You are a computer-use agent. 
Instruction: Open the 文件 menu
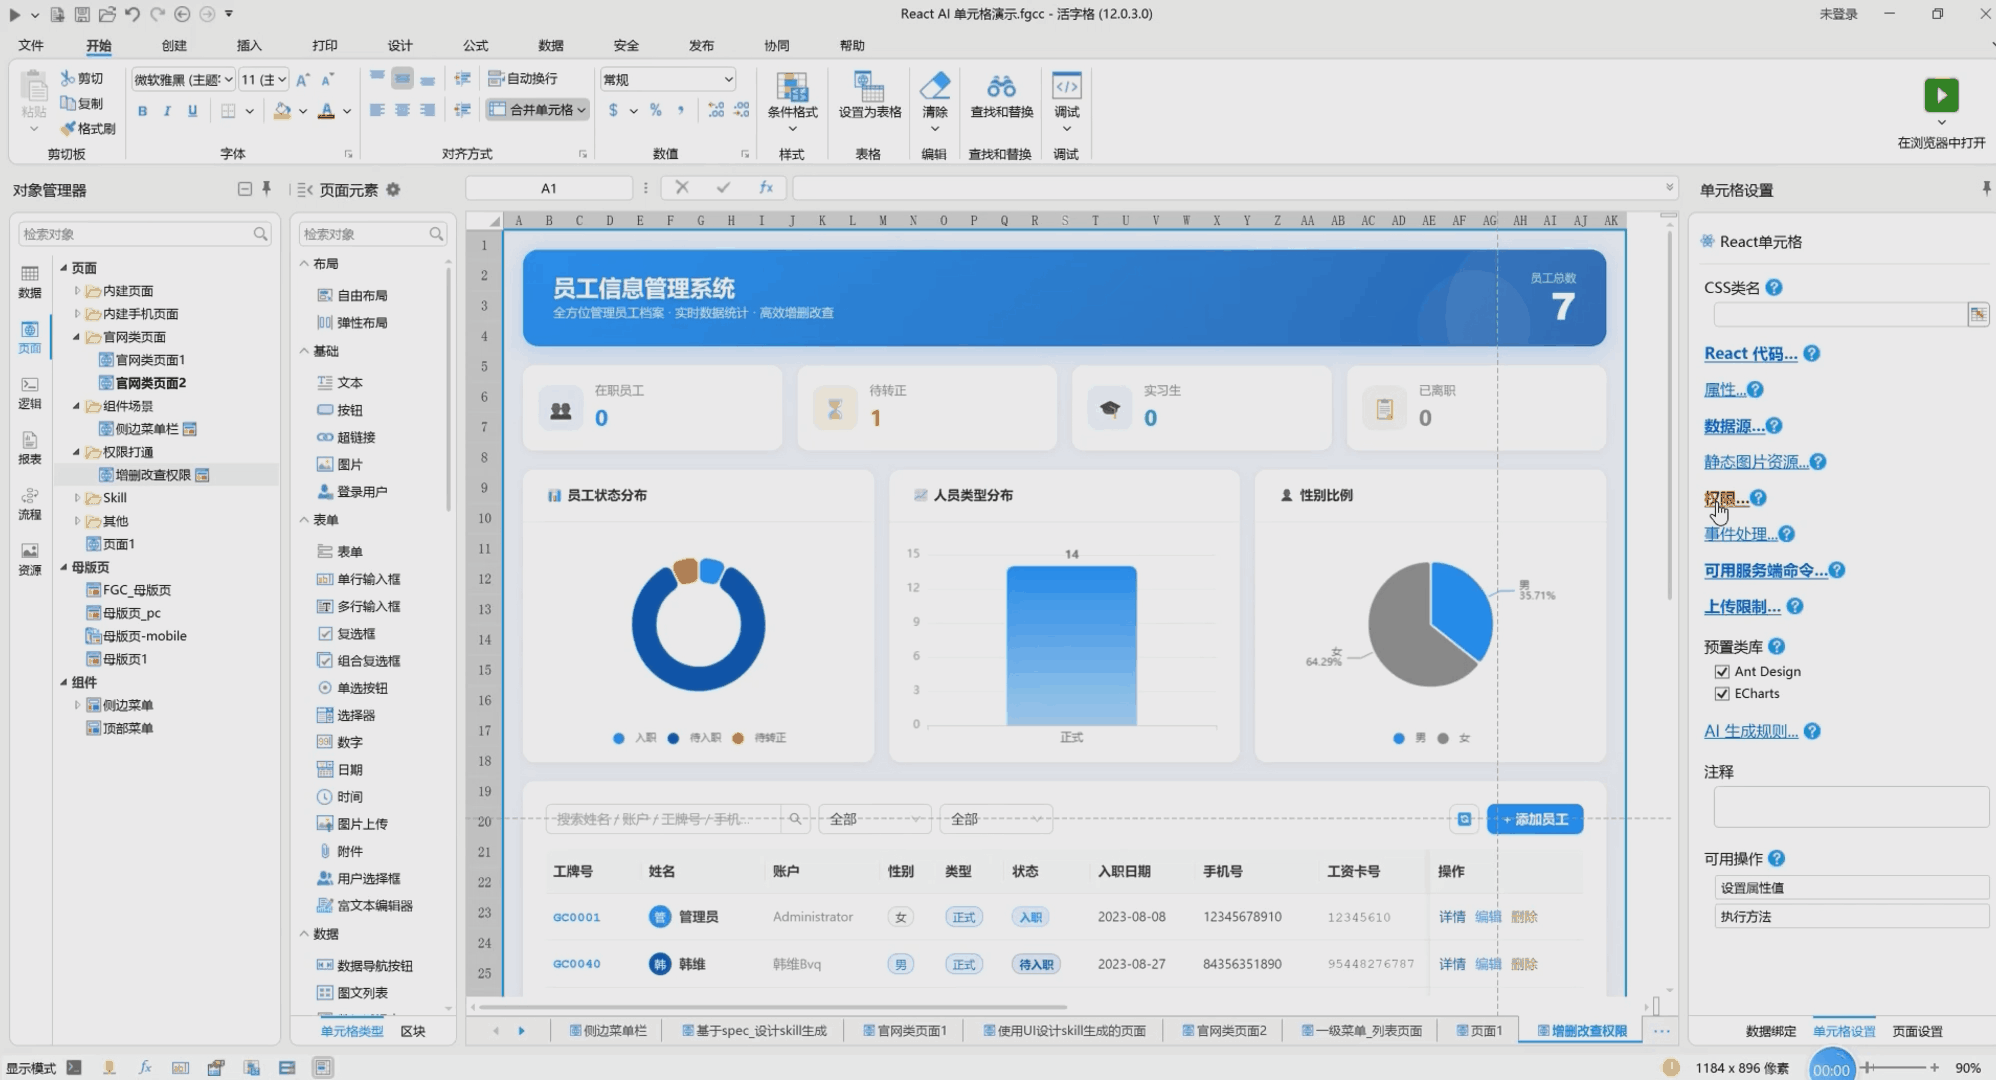click(31, 45)
